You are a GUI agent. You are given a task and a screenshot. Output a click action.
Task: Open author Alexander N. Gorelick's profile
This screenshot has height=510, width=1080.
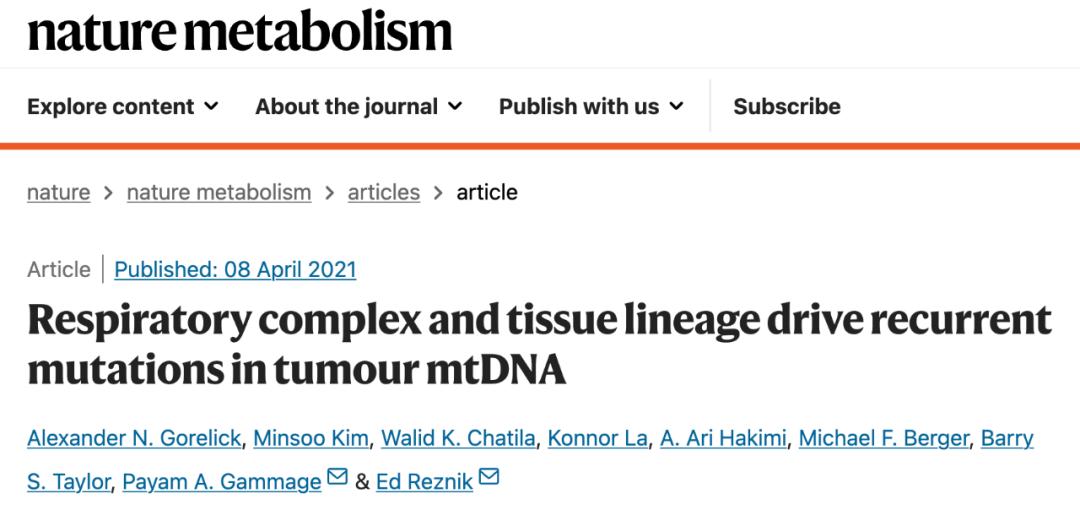coord(134,438)
